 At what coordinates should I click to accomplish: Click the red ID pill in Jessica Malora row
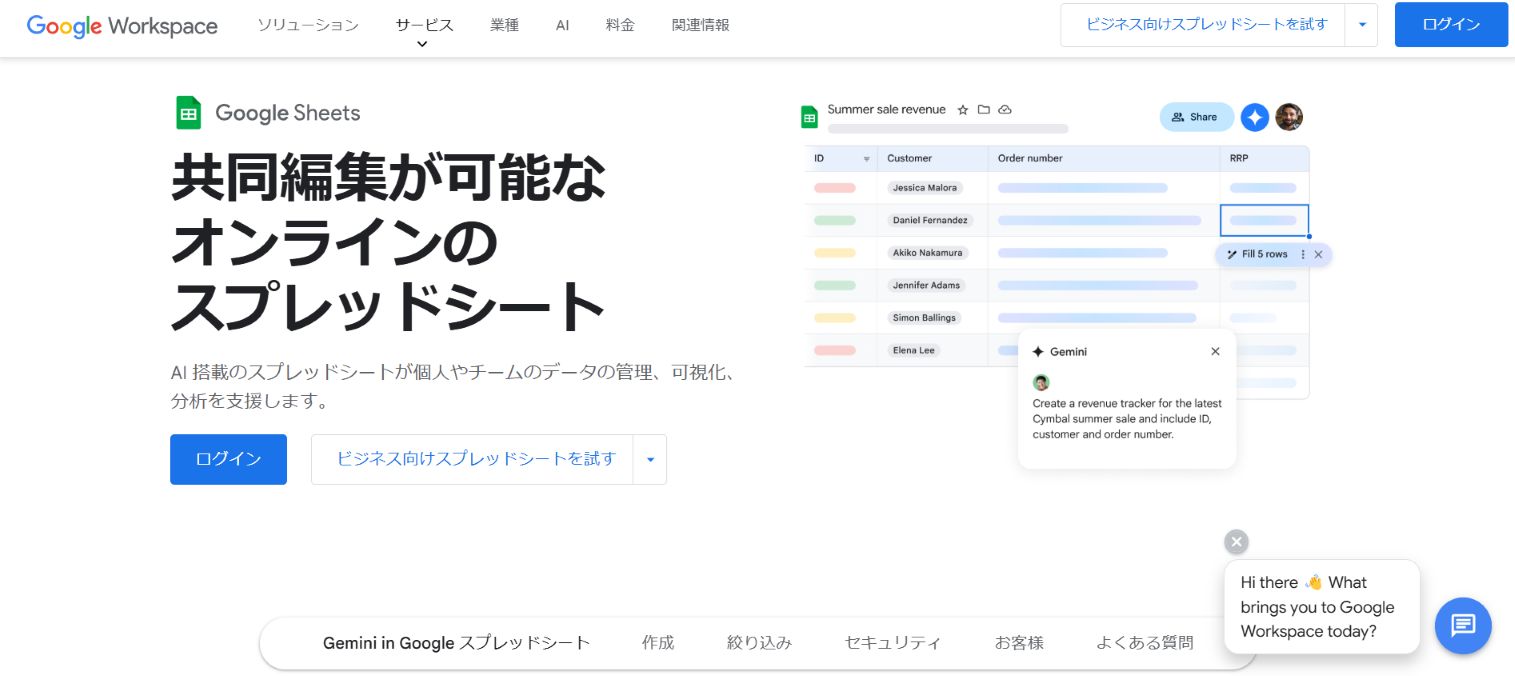[x=835, y=188]
